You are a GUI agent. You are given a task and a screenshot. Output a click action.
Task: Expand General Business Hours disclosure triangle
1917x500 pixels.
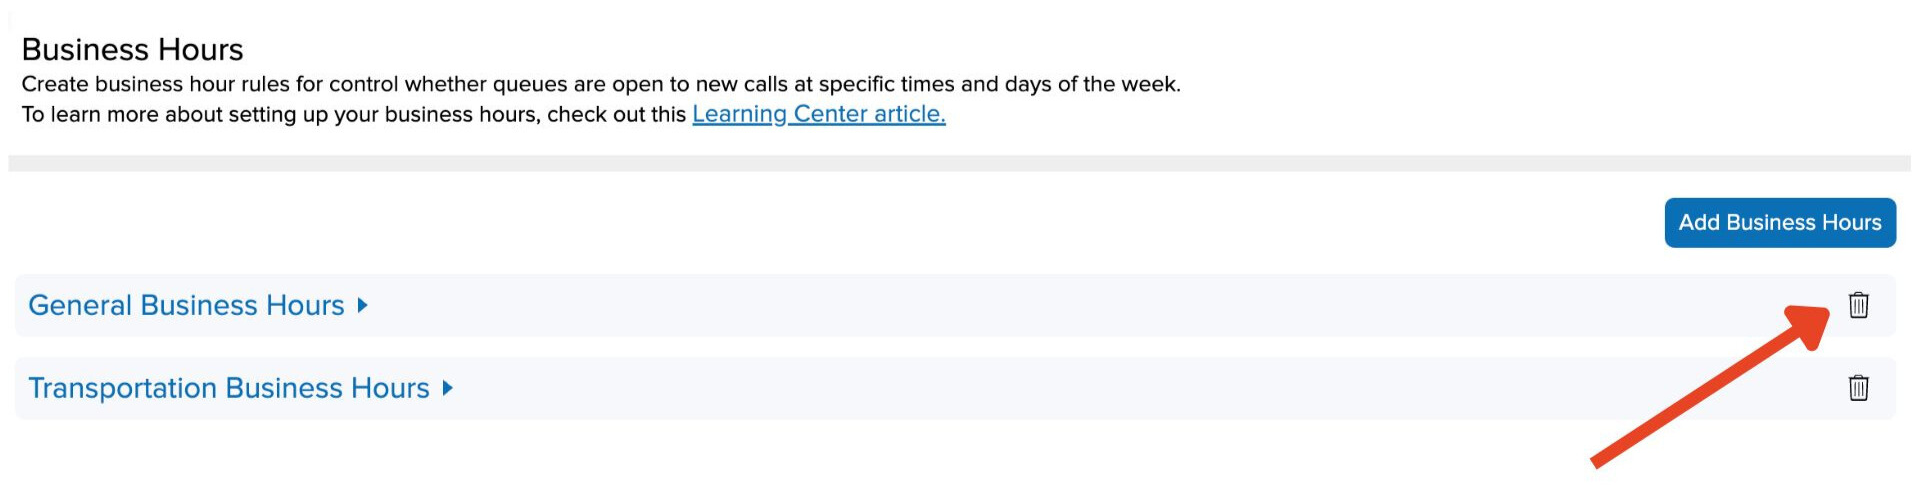click(x=363, y=305)
